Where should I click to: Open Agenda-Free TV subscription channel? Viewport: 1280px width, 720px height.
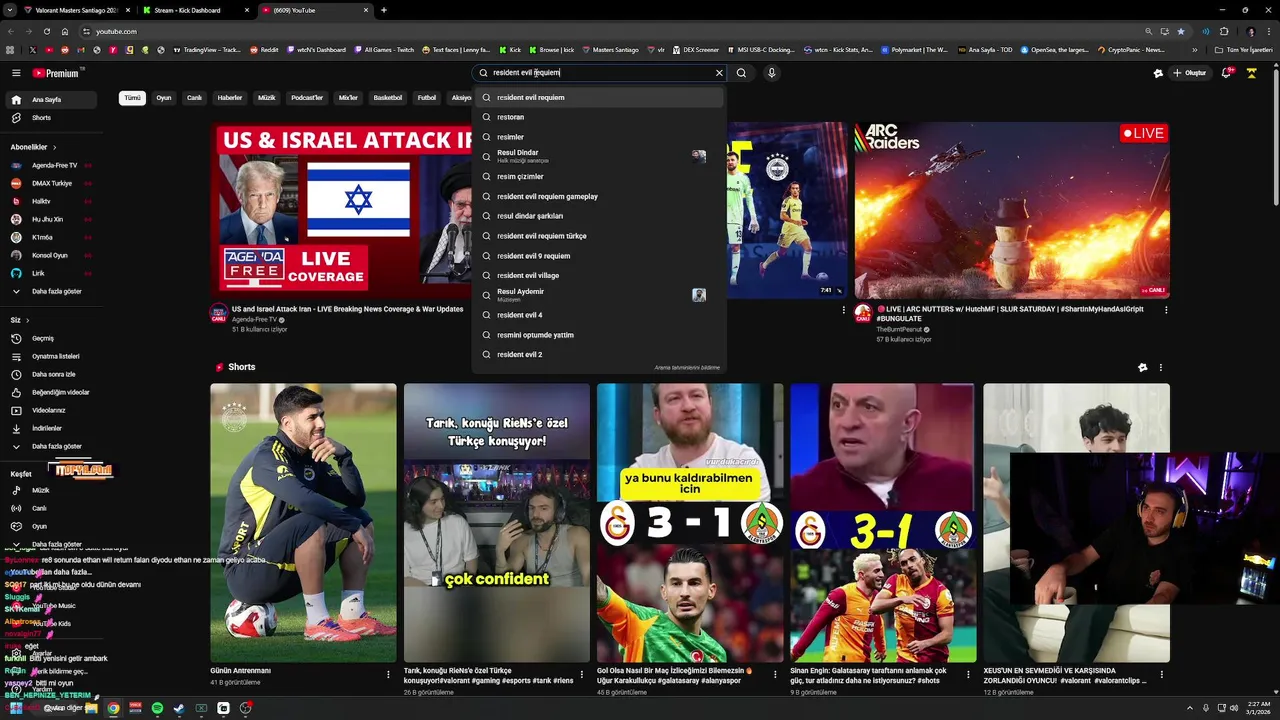[x=51, y=165]
